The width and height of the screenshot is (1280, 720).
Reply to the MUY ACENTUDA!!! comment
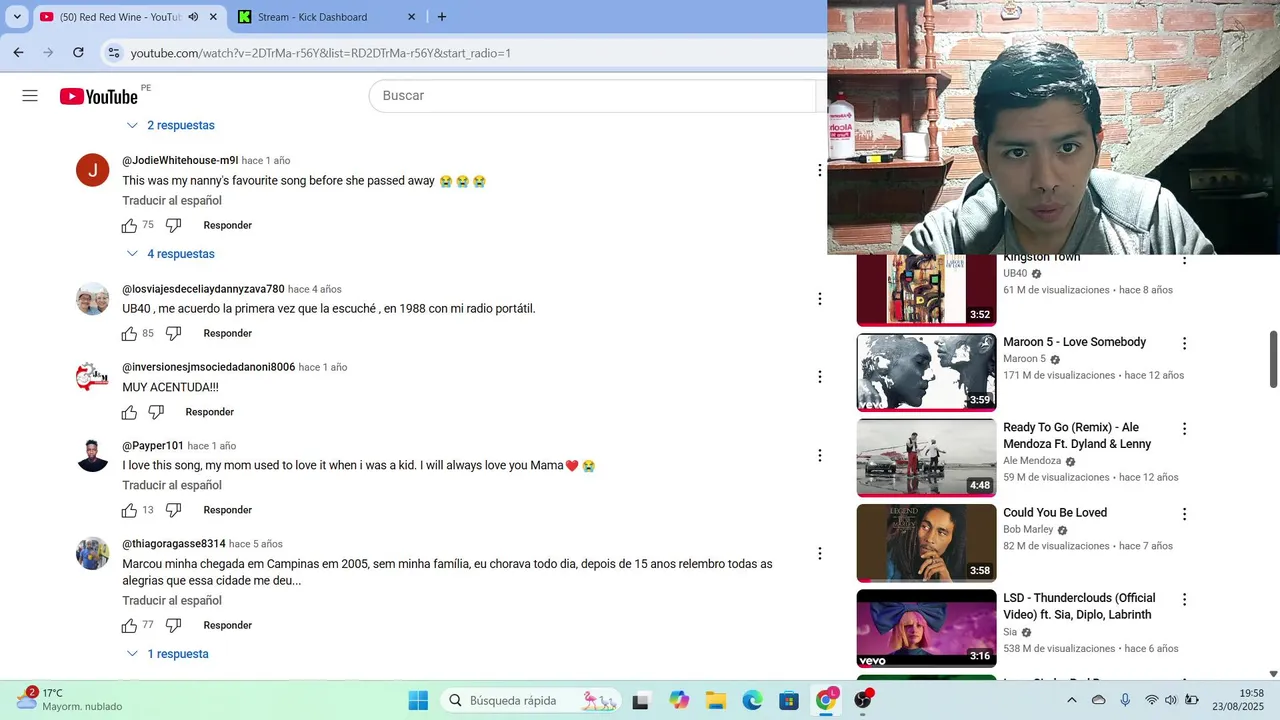[x=210, y=412]
